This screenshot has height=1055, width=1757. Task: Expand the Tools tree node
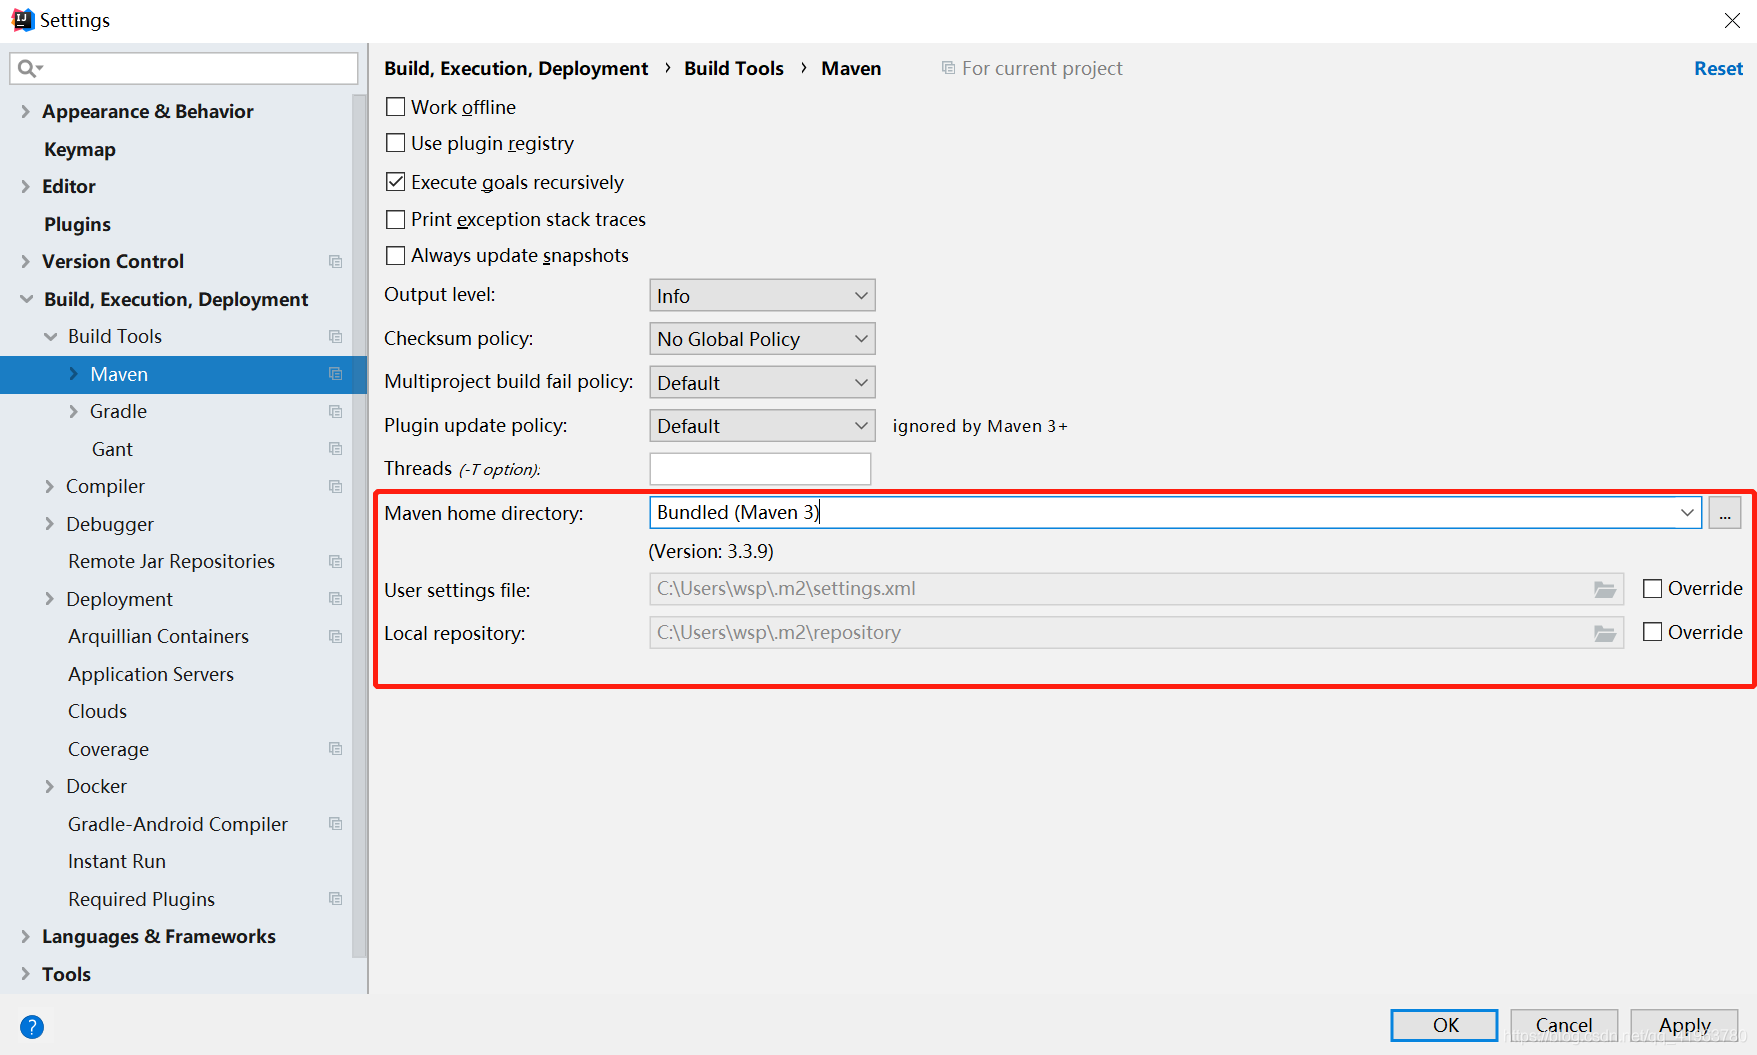(26, 974)
